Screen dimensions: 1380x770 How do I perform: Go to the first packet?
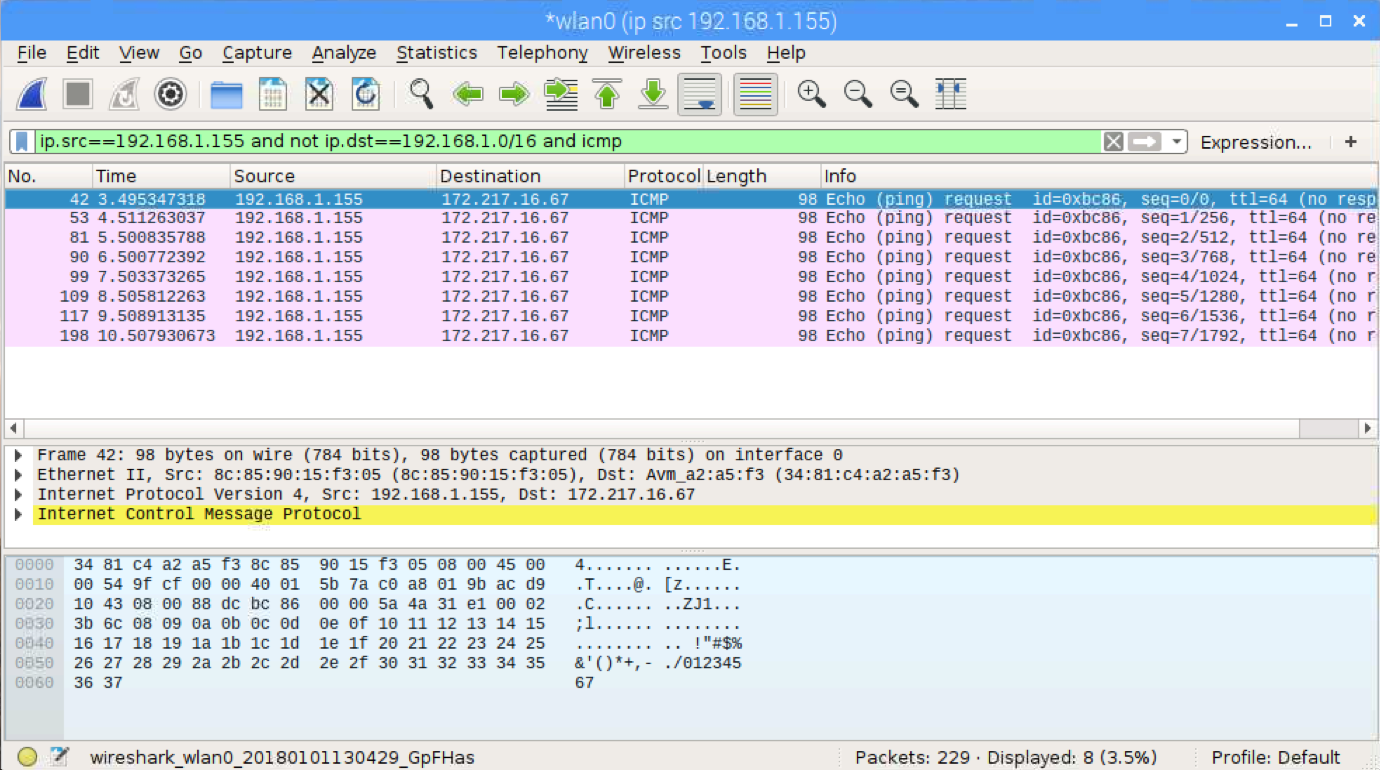tap(607, 95)
